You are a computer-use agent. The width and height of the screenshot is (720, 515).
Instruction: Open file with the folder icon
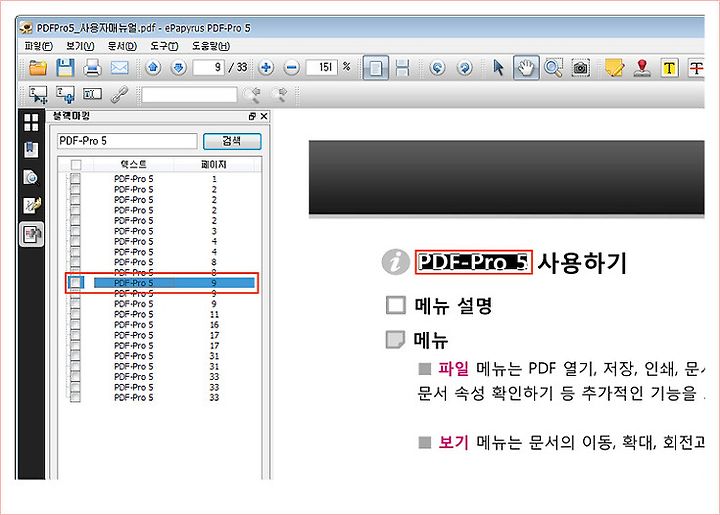[x=38, y=68]
